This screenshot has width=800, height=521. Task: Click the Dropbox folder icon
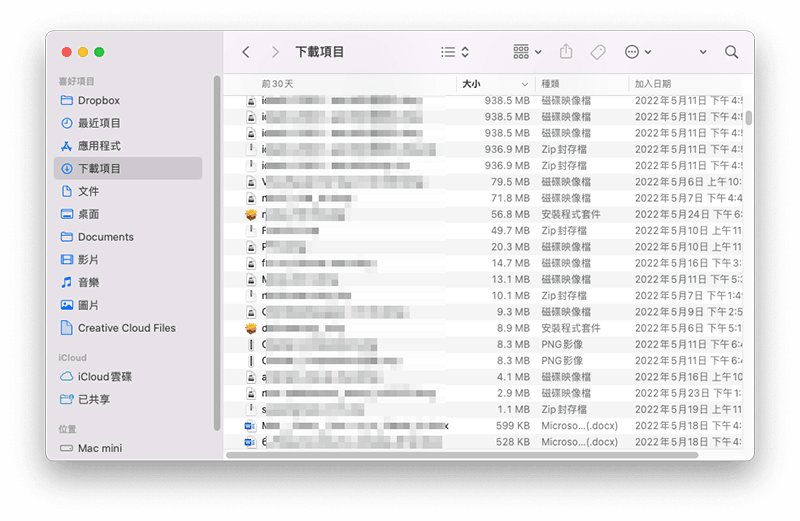click(x=67, y=100)
